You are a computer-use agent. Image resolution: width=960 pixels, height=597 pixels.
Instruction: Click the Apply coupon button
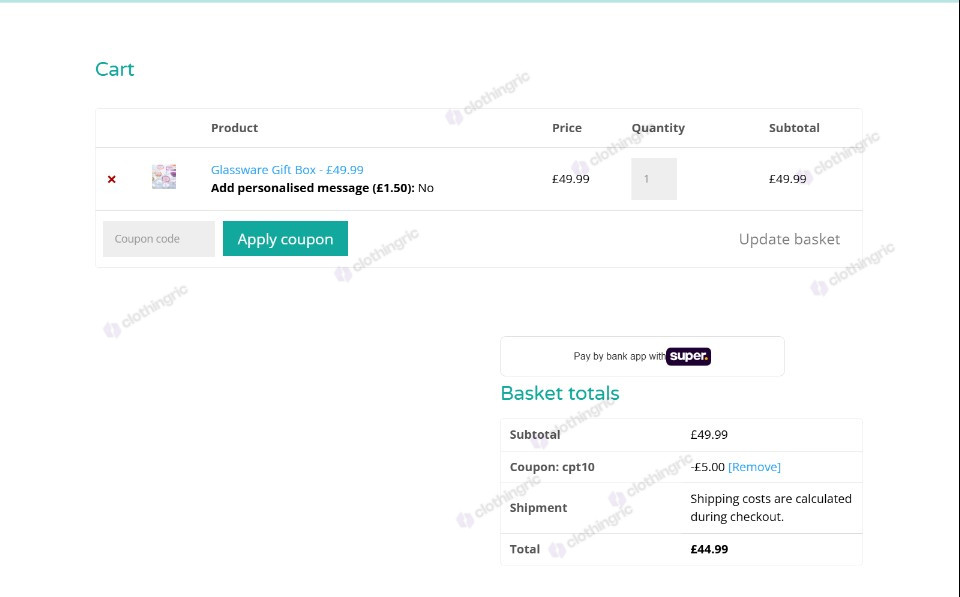pyautogui.click(x=285, y=239)
